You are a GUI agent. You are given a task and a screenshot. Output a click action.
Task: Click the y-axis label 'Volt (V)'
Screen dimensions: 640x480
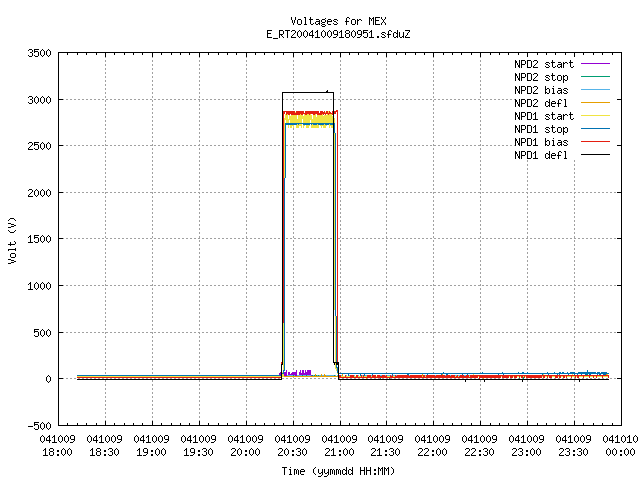coord(12,240)
